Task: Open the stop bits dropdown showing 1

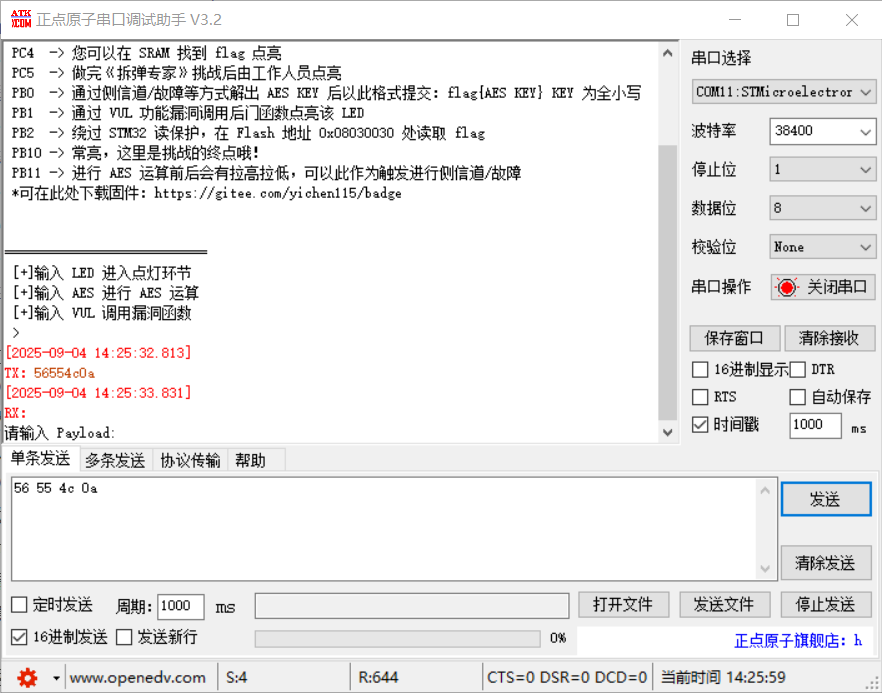Action: (822, 169)
